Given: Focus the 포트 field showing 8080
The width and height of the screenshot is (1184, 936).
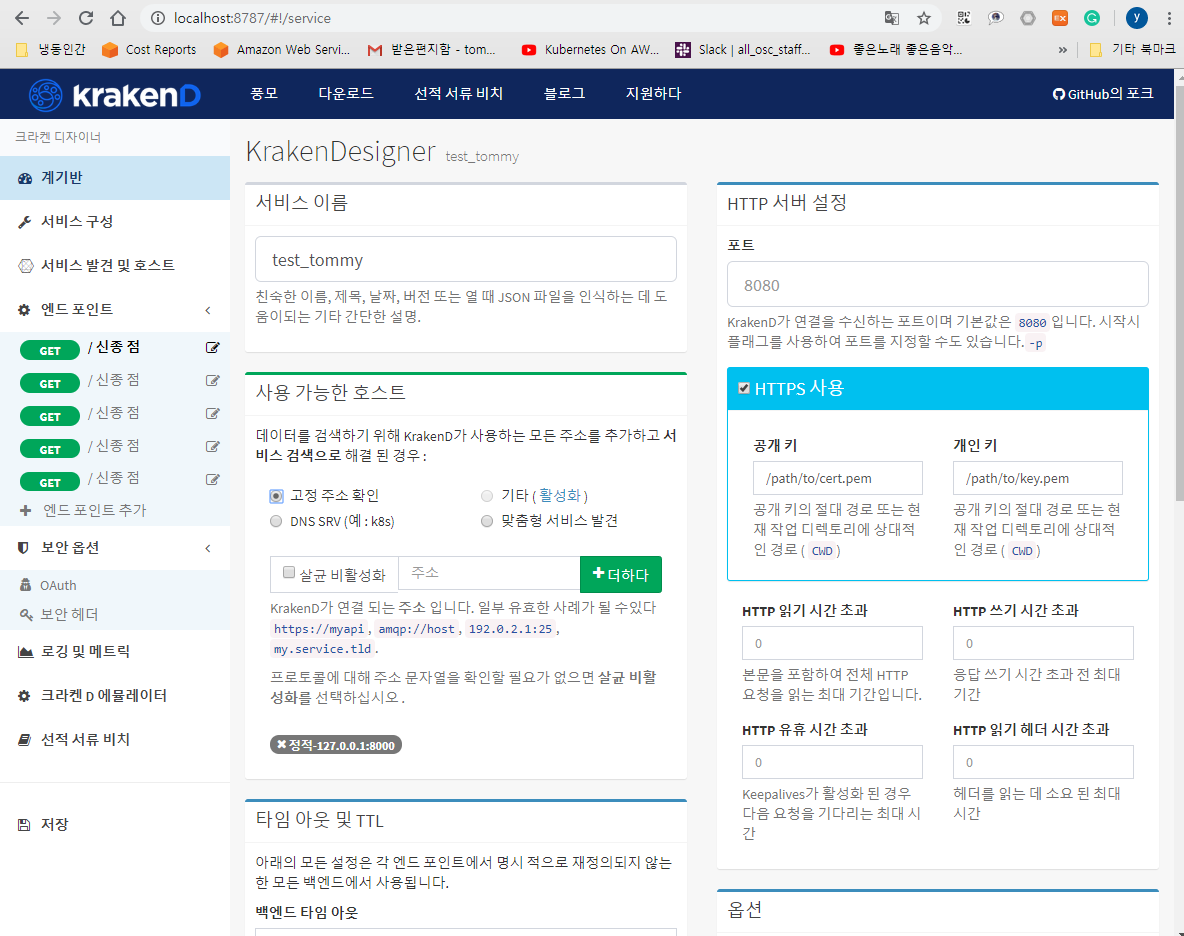Looking at the screenshot, I should (x=938, y=285).
